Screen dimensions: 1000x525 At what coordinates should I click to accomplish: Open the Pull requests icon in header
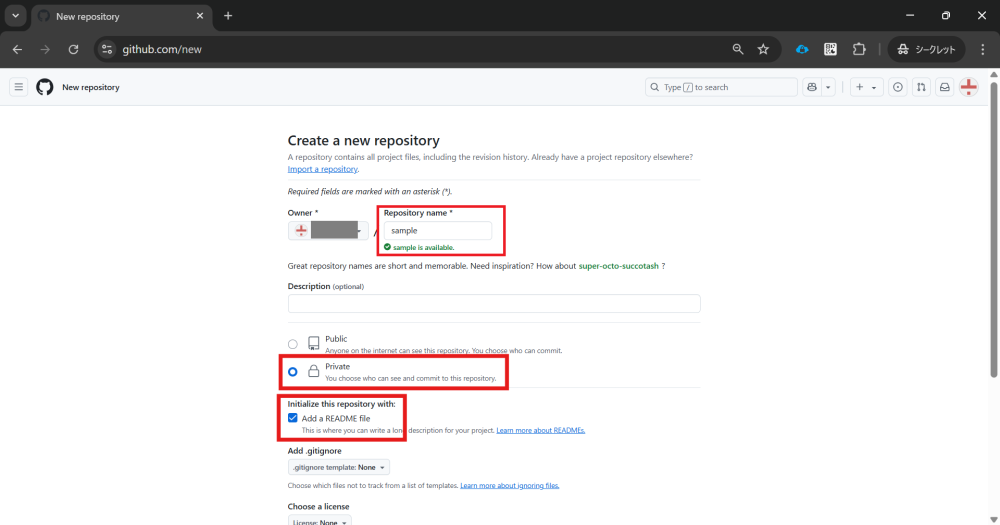pos(921,87)
